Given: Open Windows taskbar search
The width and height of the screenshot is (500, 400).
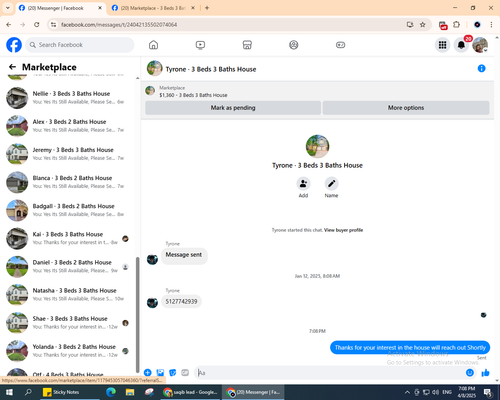Looking at the screenshot, I should coord(28,392).
